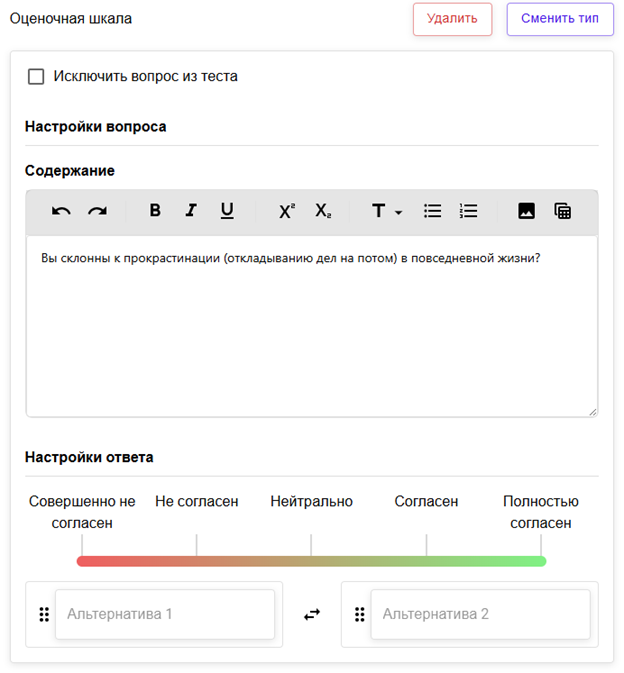Open the text size T dropdown

tap(386, 211)
